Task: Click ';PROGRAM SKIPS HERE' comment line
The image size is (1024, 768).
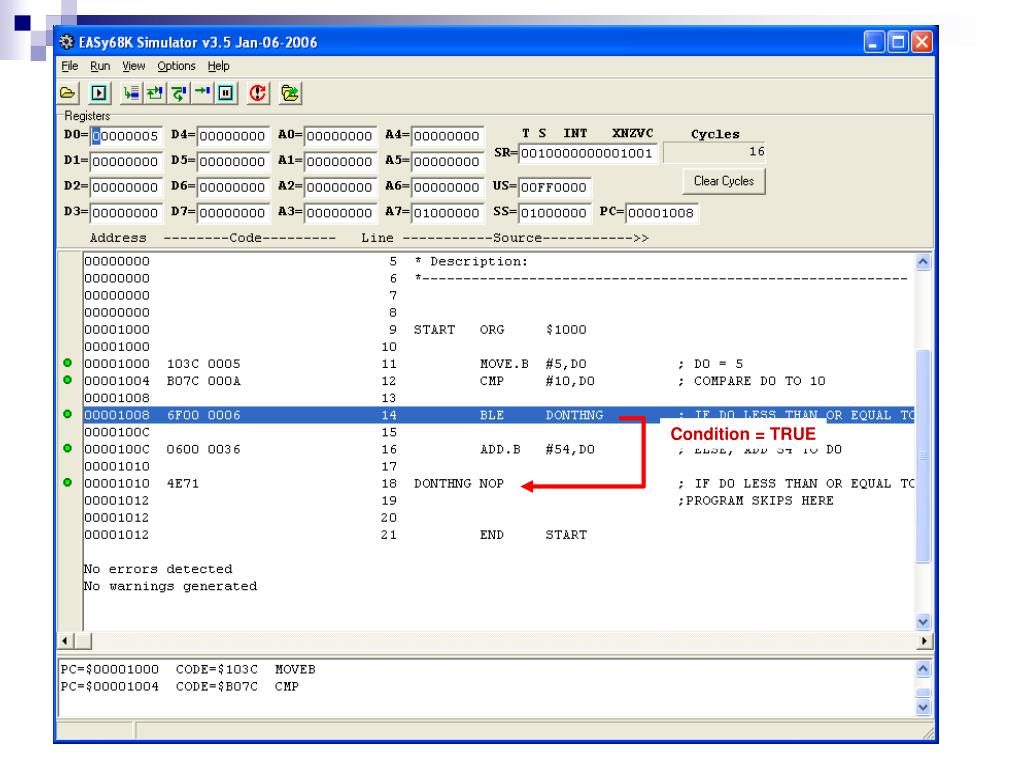Action: pos(756,501)
